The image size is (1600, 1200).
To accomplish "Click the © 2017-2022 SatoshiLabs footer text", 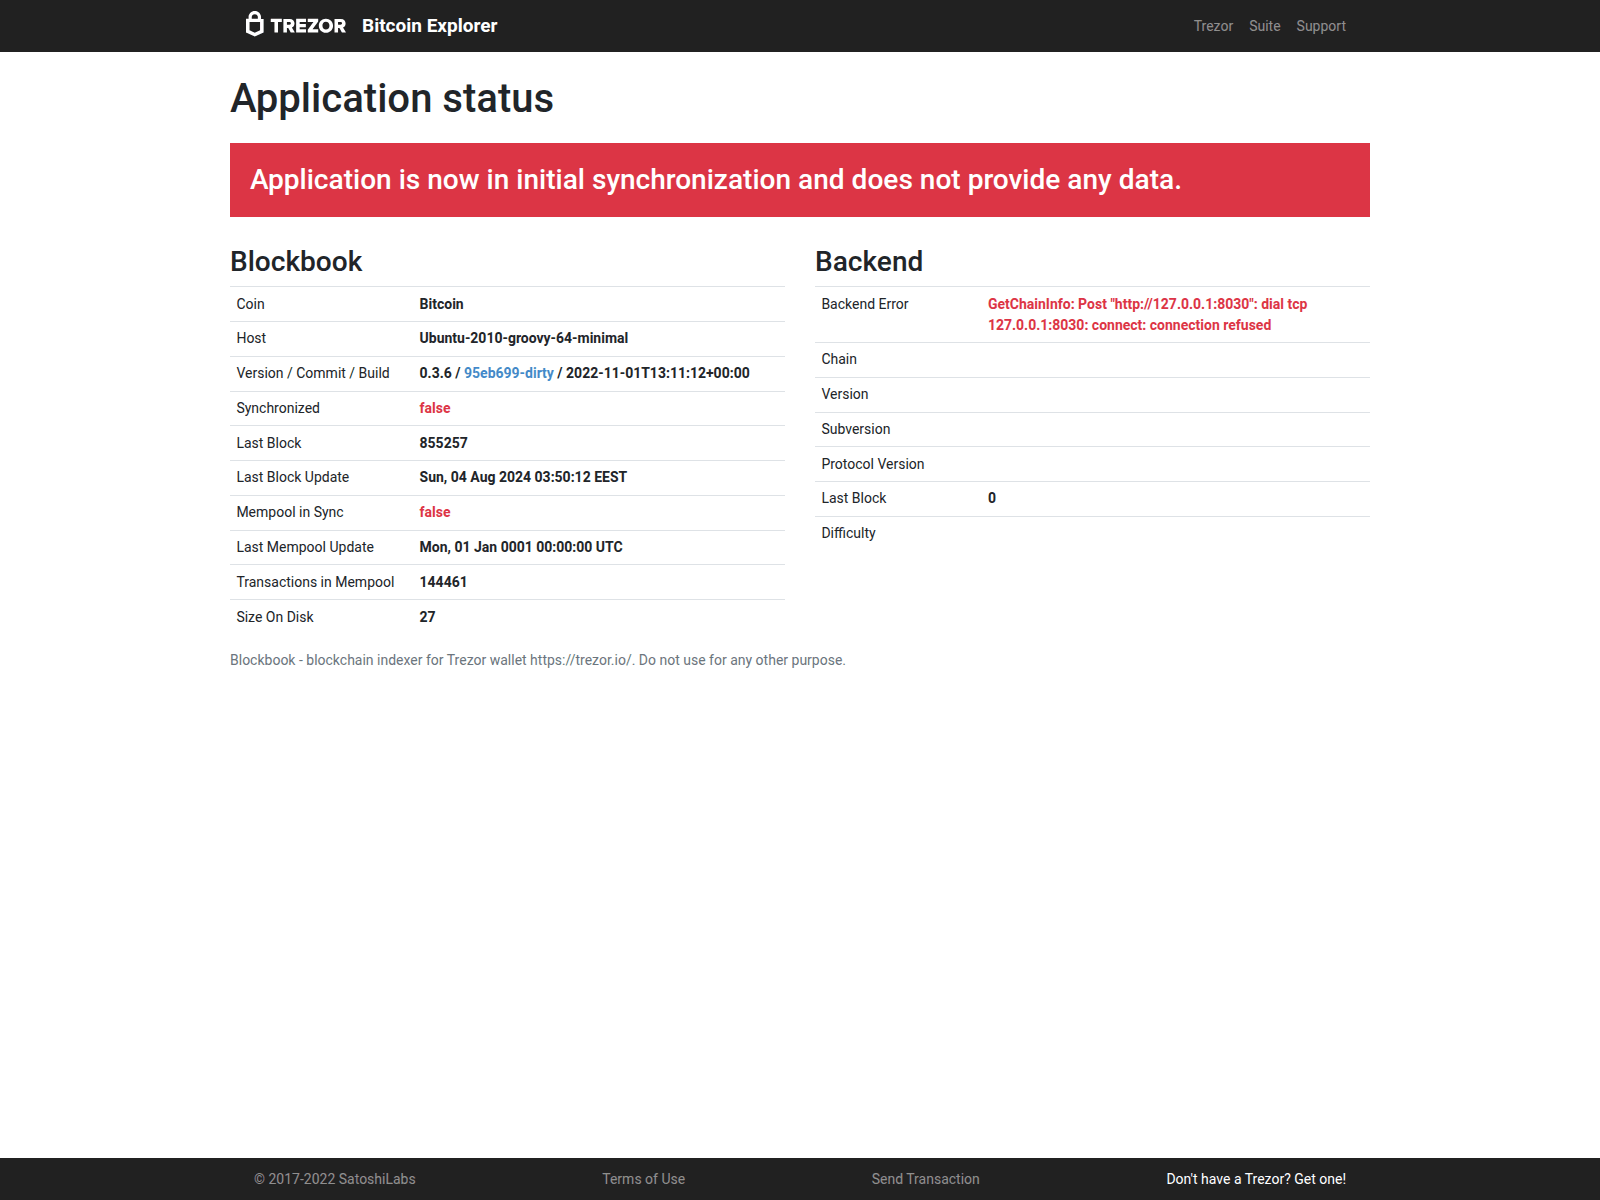I will pyautogui.click(x=335, y=1179).
